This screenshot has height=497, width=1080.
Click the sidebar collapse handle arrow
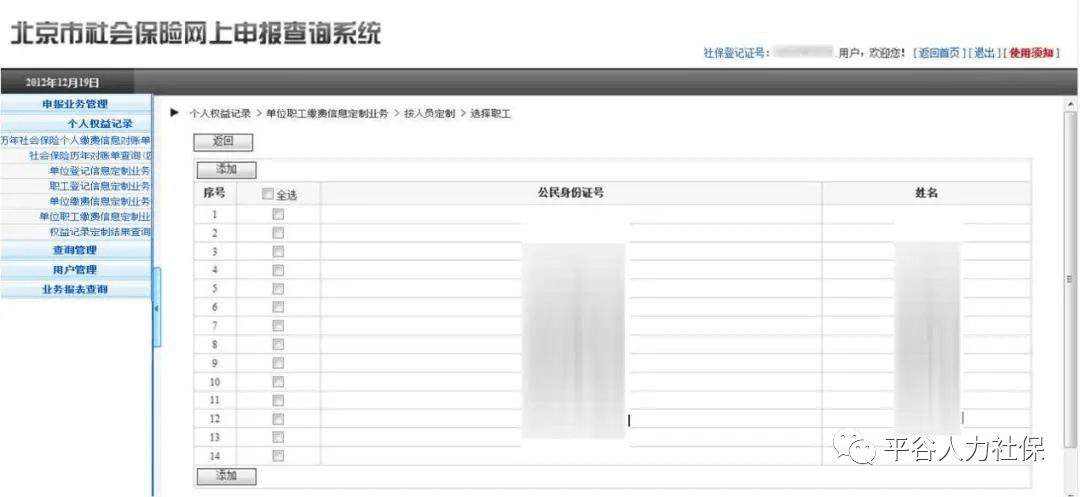click(x=156, y=308)
